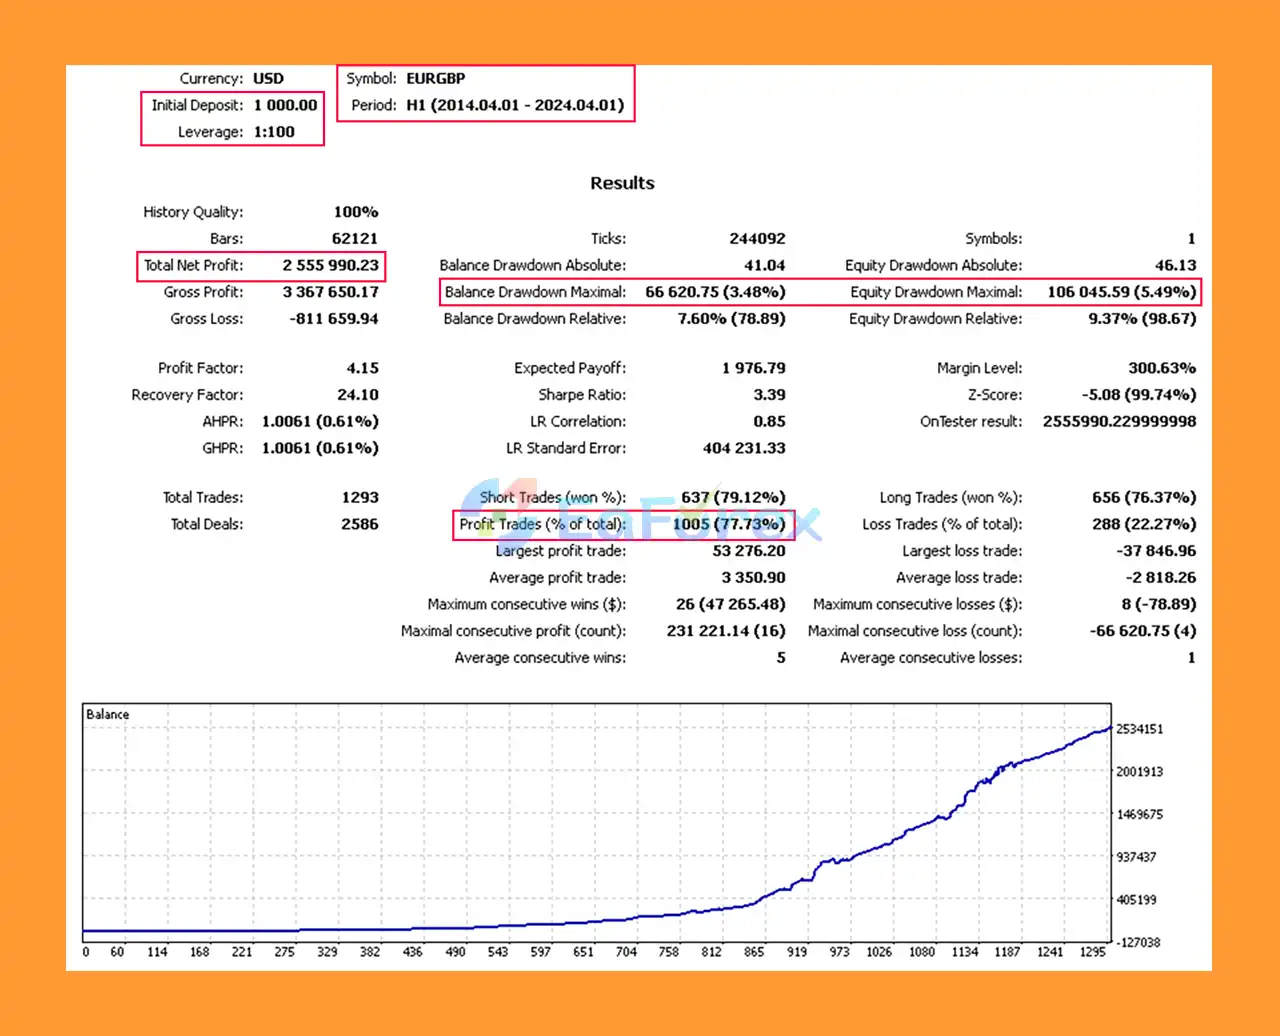Image resolution: width=1280 pixels, height=1036 pixels.
Task: Click the Profit Trades 1005 (77.73%) value
Action: tap(729, 524)
